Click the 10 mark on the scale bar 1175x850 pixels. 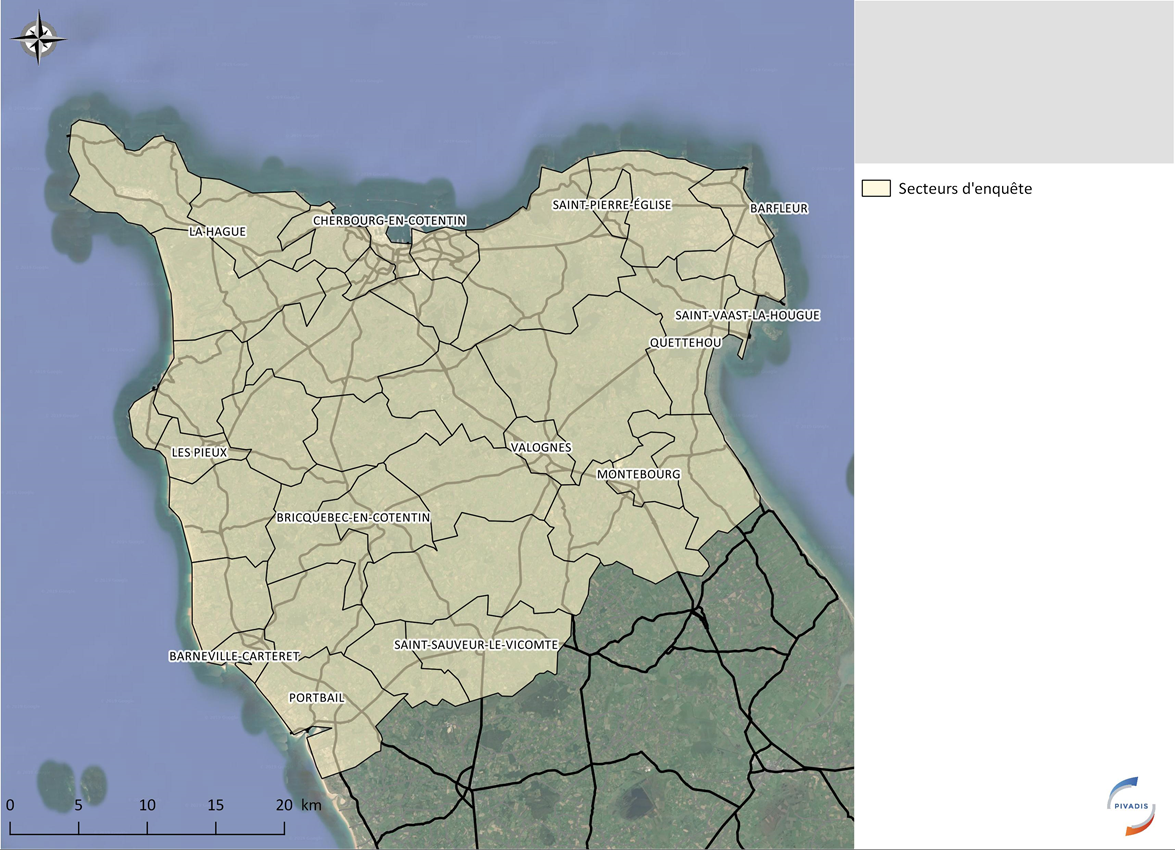coord(147,805)
